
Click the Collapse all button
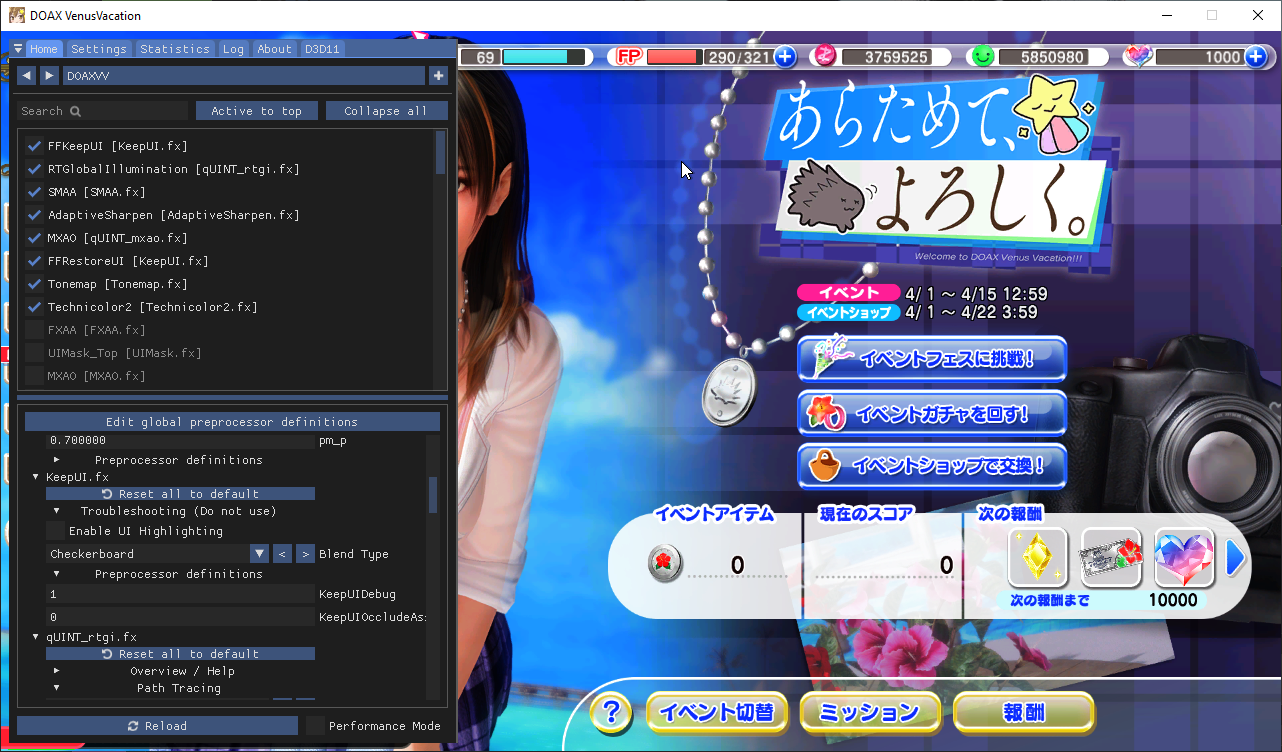[x=386, y=111]
